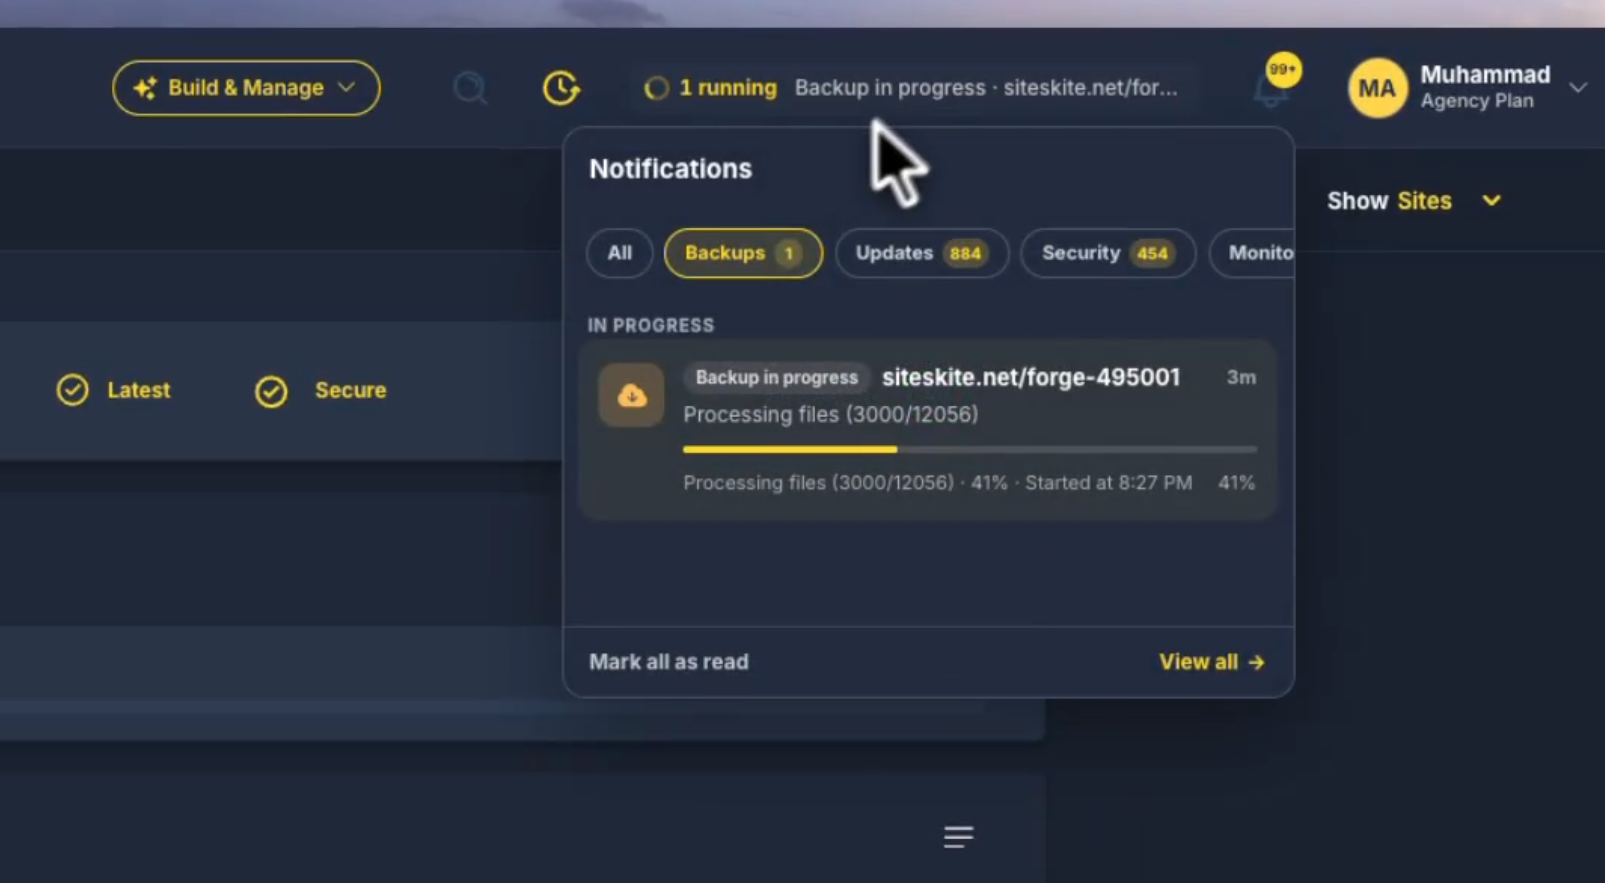Open the partially visible Monitor tab
Viewport: 1605px width, 883px height.
point(1252,253)
